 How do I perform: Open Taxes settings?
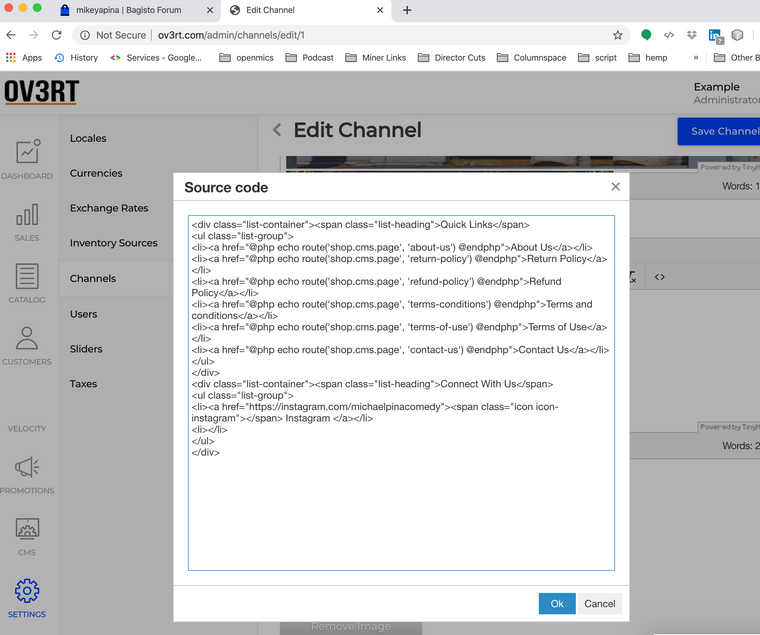click(x=83, y=384)
